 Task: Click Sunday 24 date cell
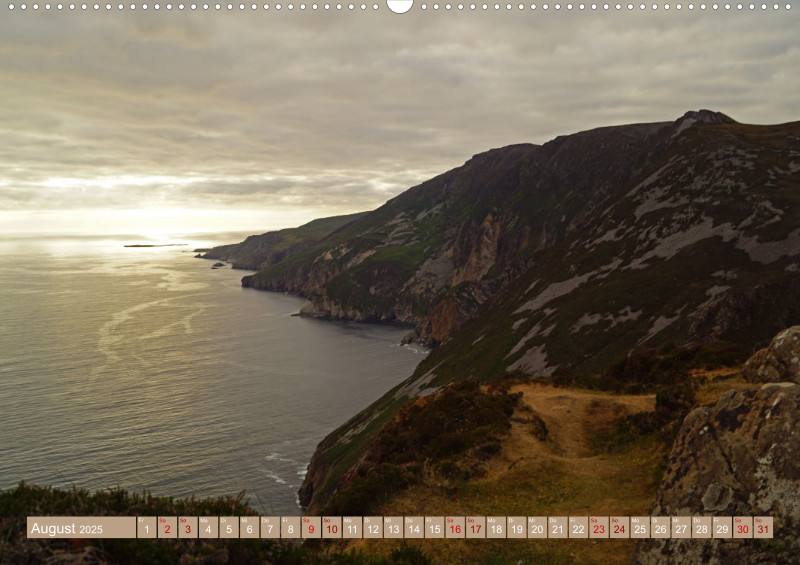coord(619,527)
